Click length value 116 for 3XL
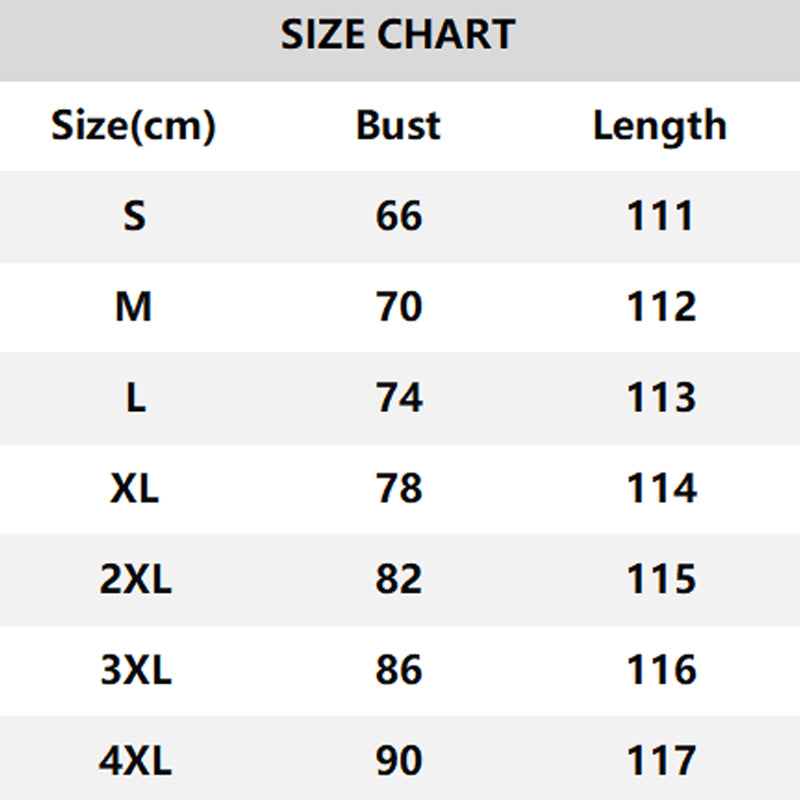Screen dimensions: 800x800 (x=660, y=670)
